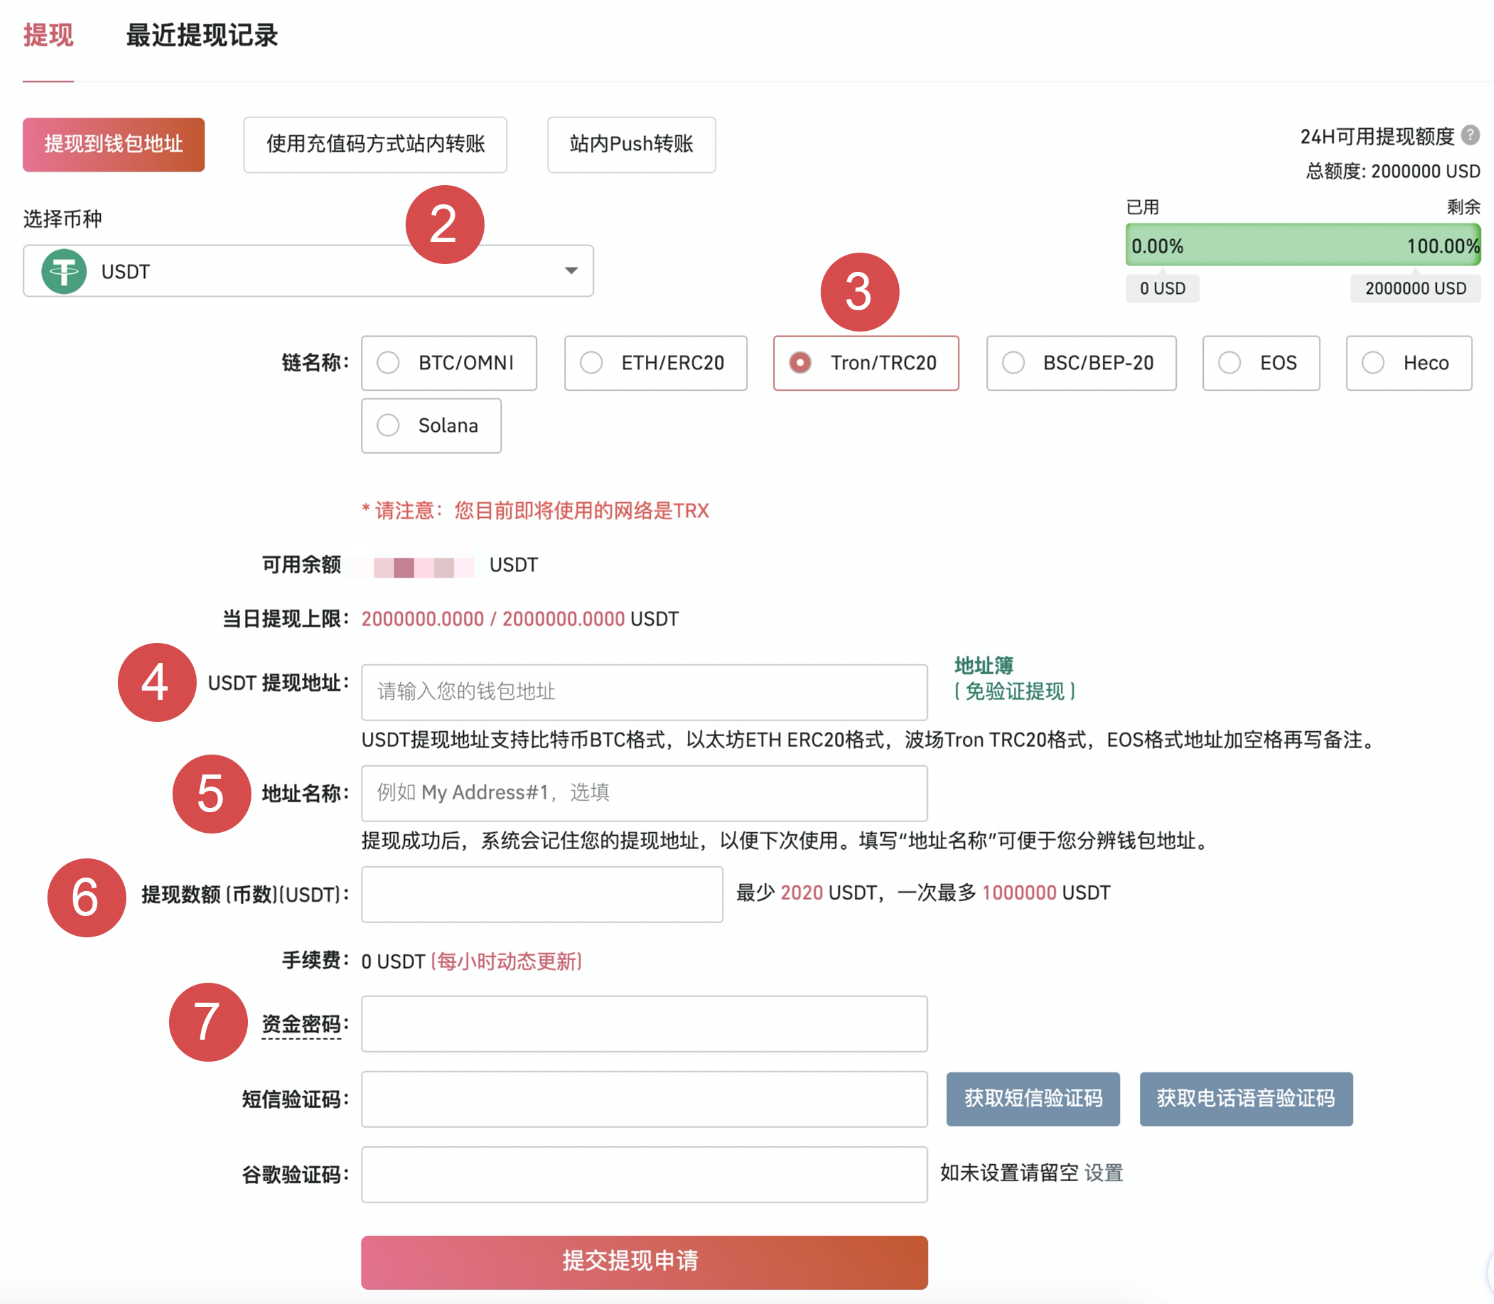This screenshot has width=1494, height=1304.
Task: Select the EOS chain option
Action: tap(1260, 363)
